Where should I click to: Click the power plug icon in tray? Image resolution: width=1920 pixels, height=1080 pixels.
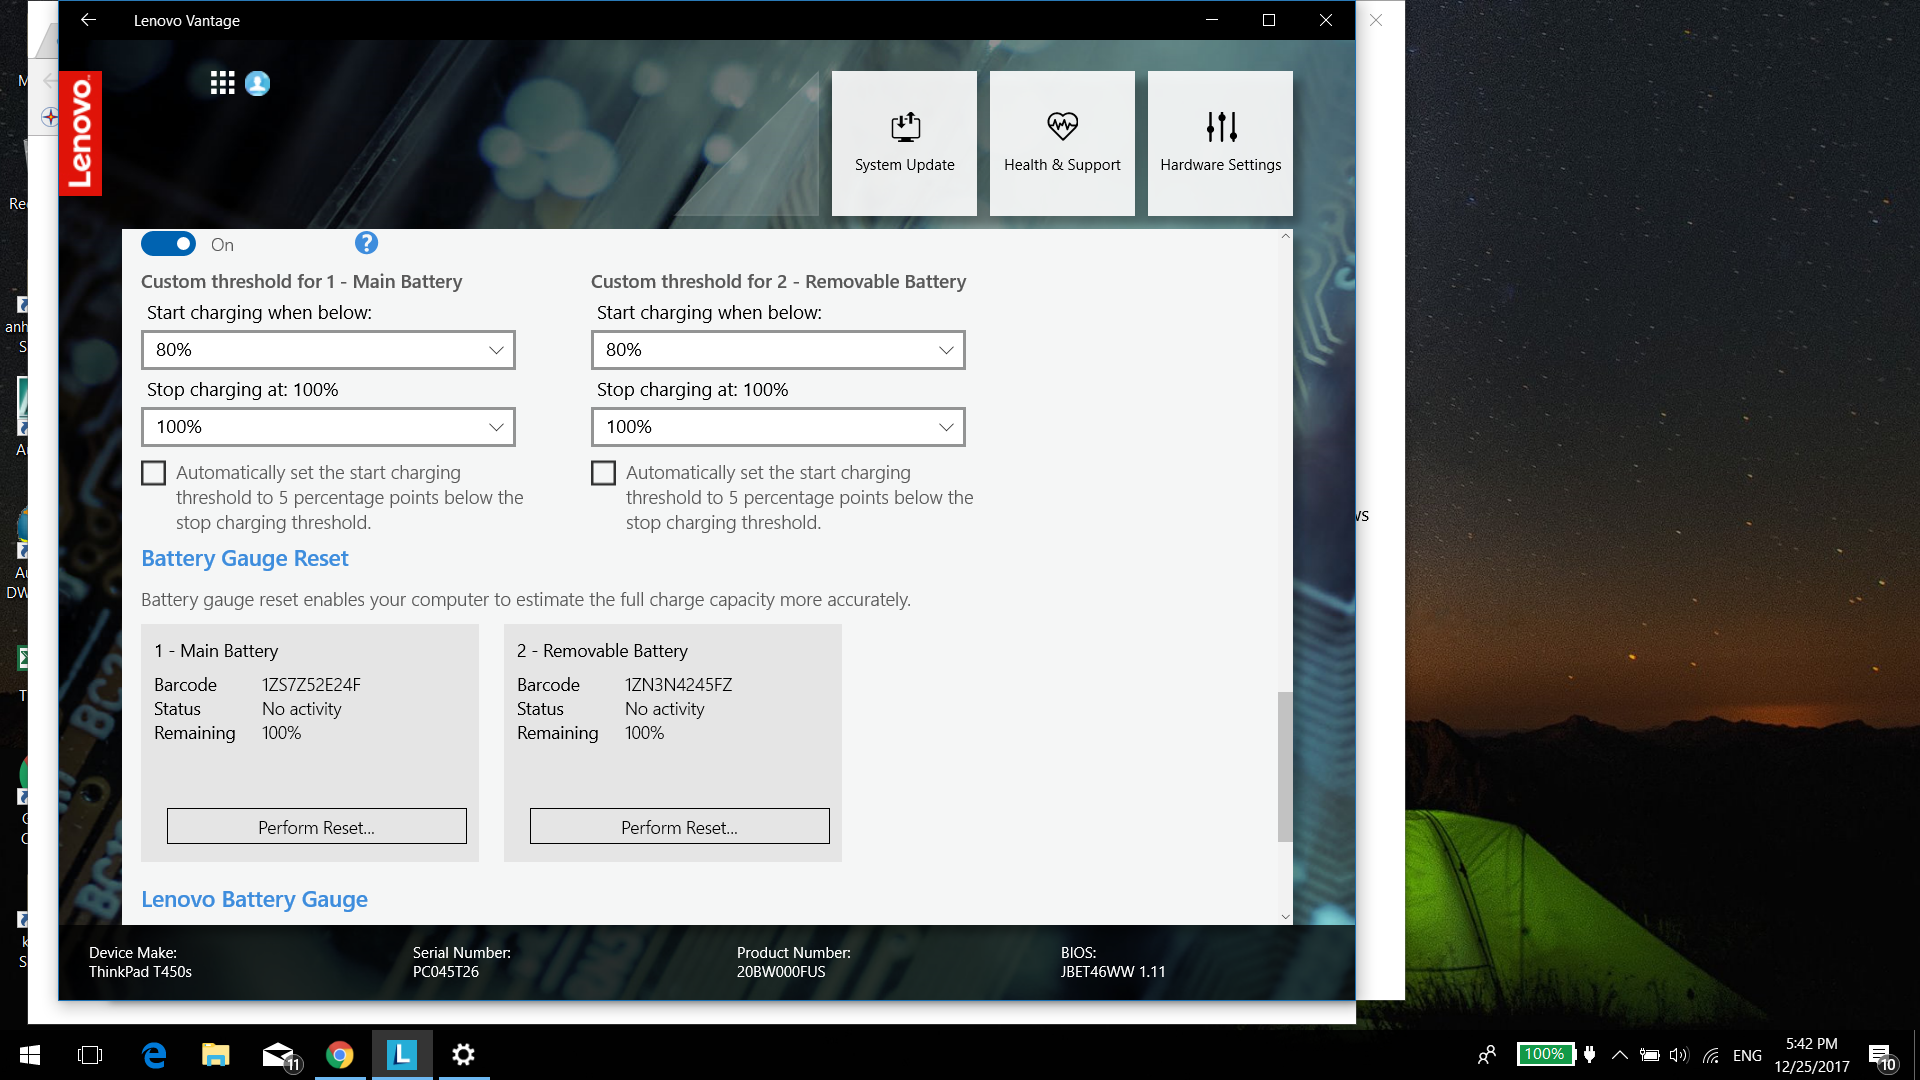click(x=1590, y=1054)
